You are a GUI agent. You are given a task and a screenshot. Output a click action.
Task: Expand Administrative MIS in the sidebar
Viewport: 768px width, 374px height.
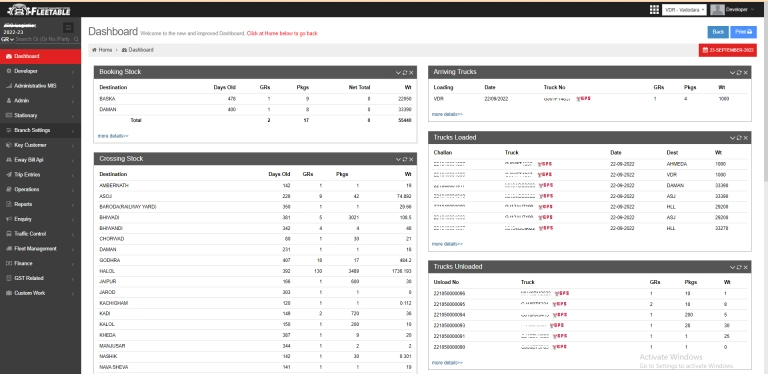[x=40, y=86]
